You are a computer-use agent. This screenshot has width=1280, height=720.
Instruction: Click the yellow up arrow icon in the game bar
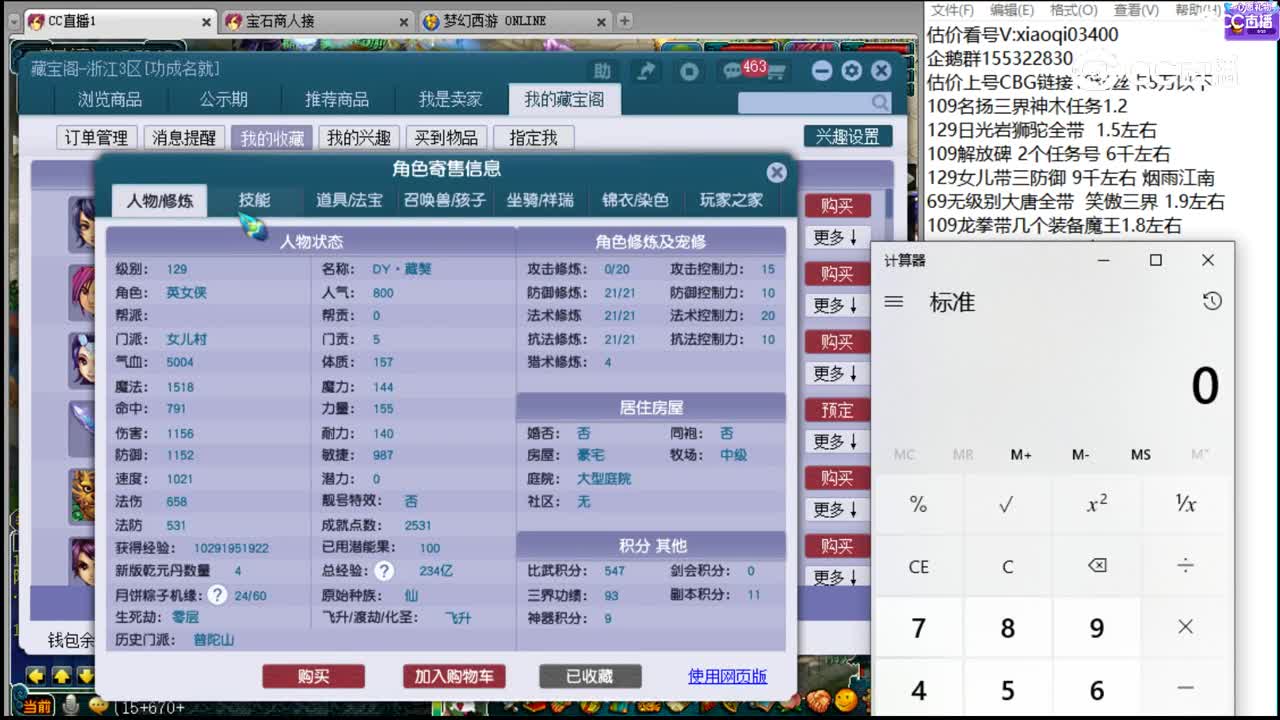62,675
